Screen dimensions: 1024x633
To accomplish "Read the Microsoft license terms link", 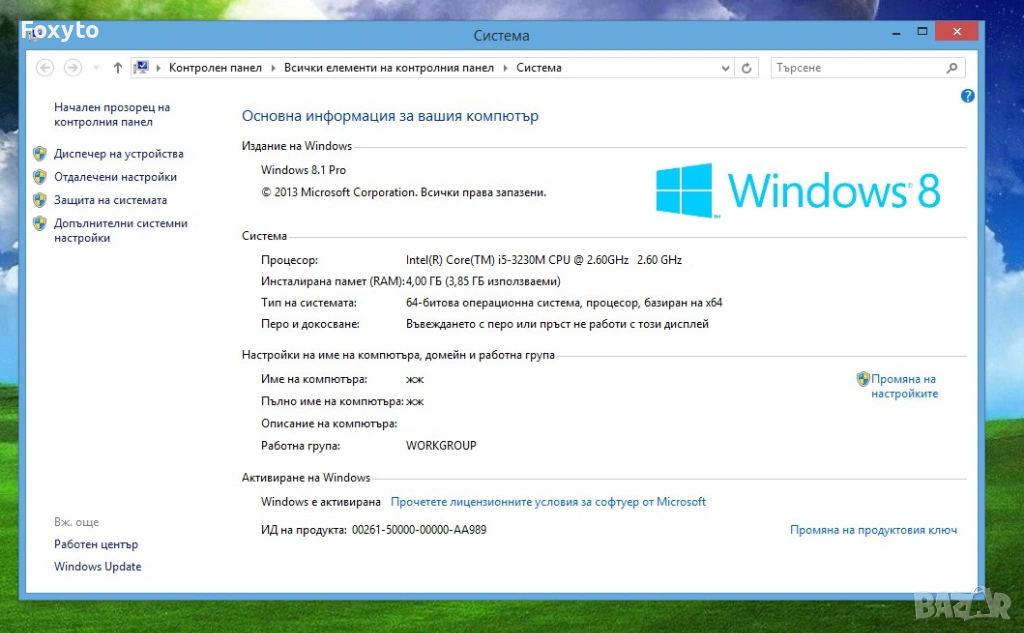I will (548, 502).
